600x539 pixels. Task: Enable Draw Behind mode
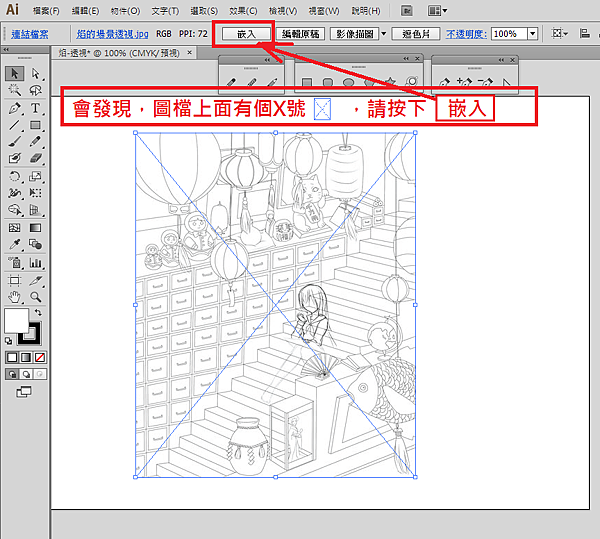coord(26,374)
